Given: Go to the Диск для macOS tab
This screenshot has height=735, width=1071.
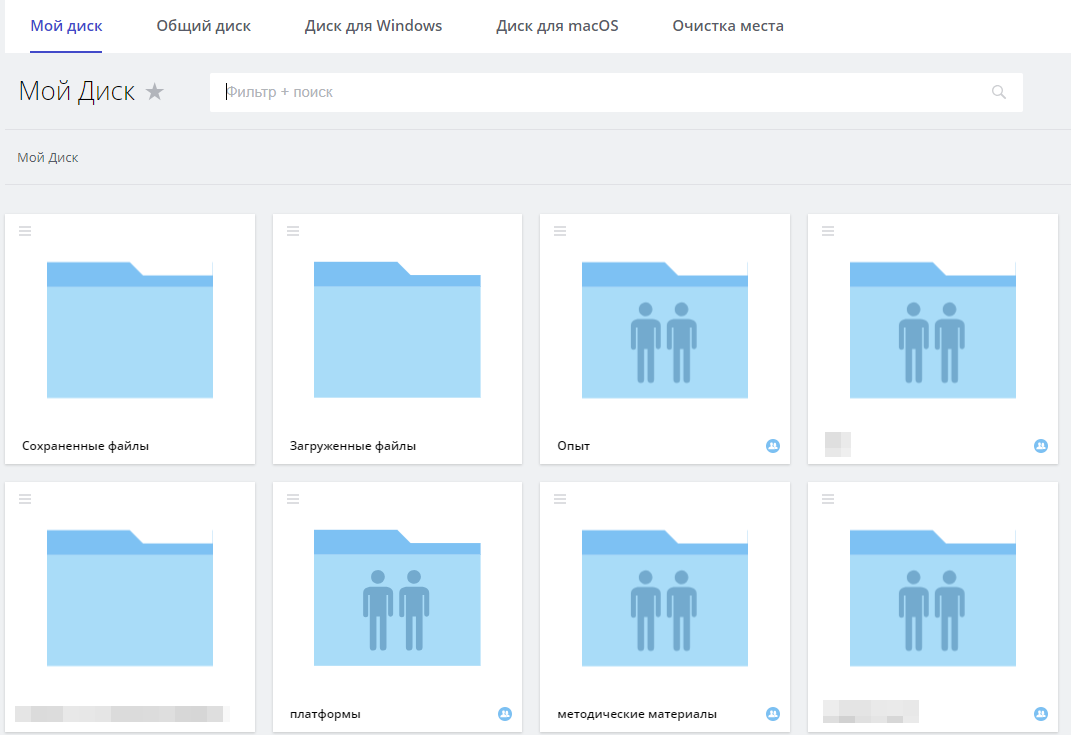Looking at the screenshot, I should pos(557,26).
